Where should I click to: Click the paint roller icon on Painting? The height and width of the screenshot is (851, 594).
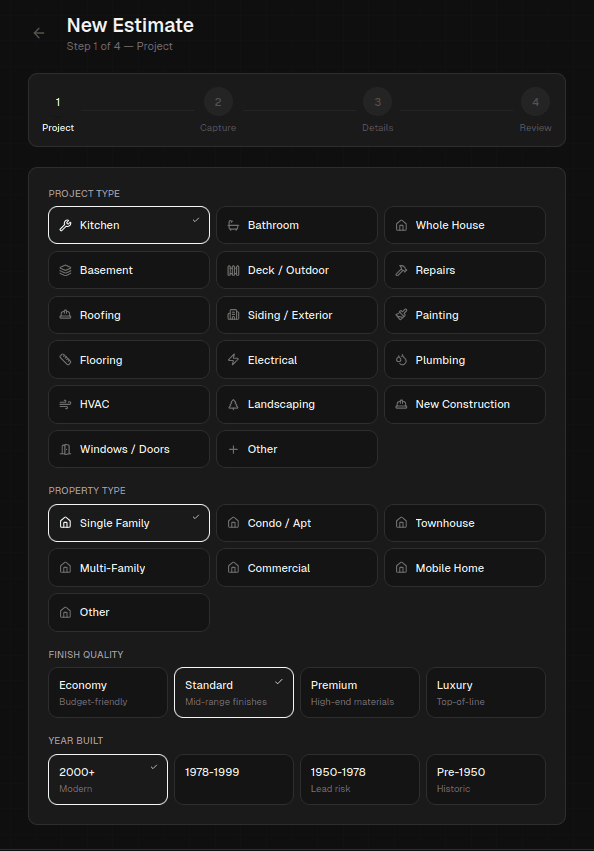click(402, 314)
